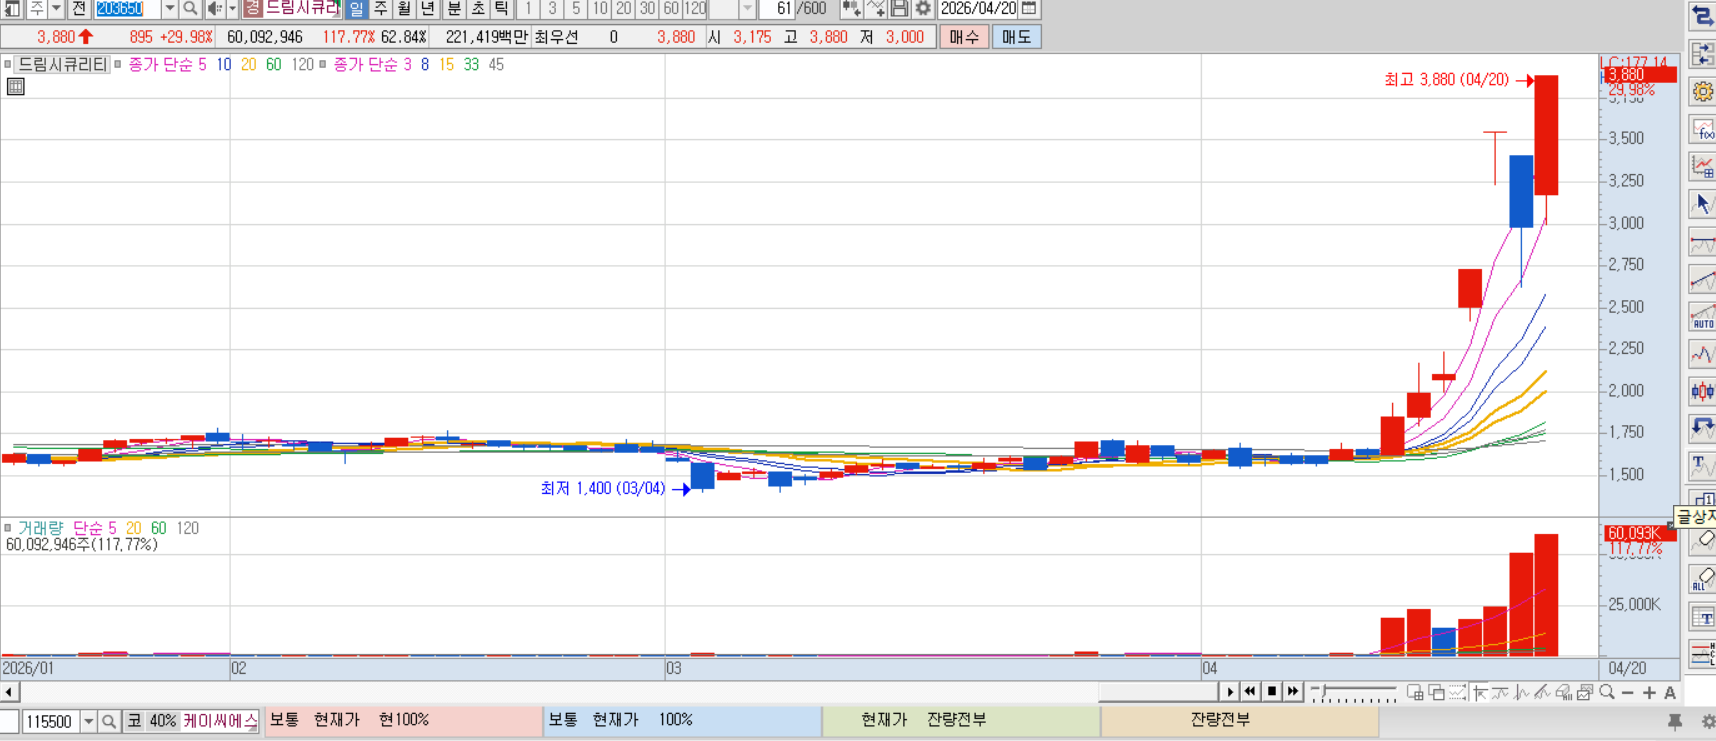Click the magnifier zoom icon below chart
This screenshot has height=741, width=1716.
click(1607, 692)
